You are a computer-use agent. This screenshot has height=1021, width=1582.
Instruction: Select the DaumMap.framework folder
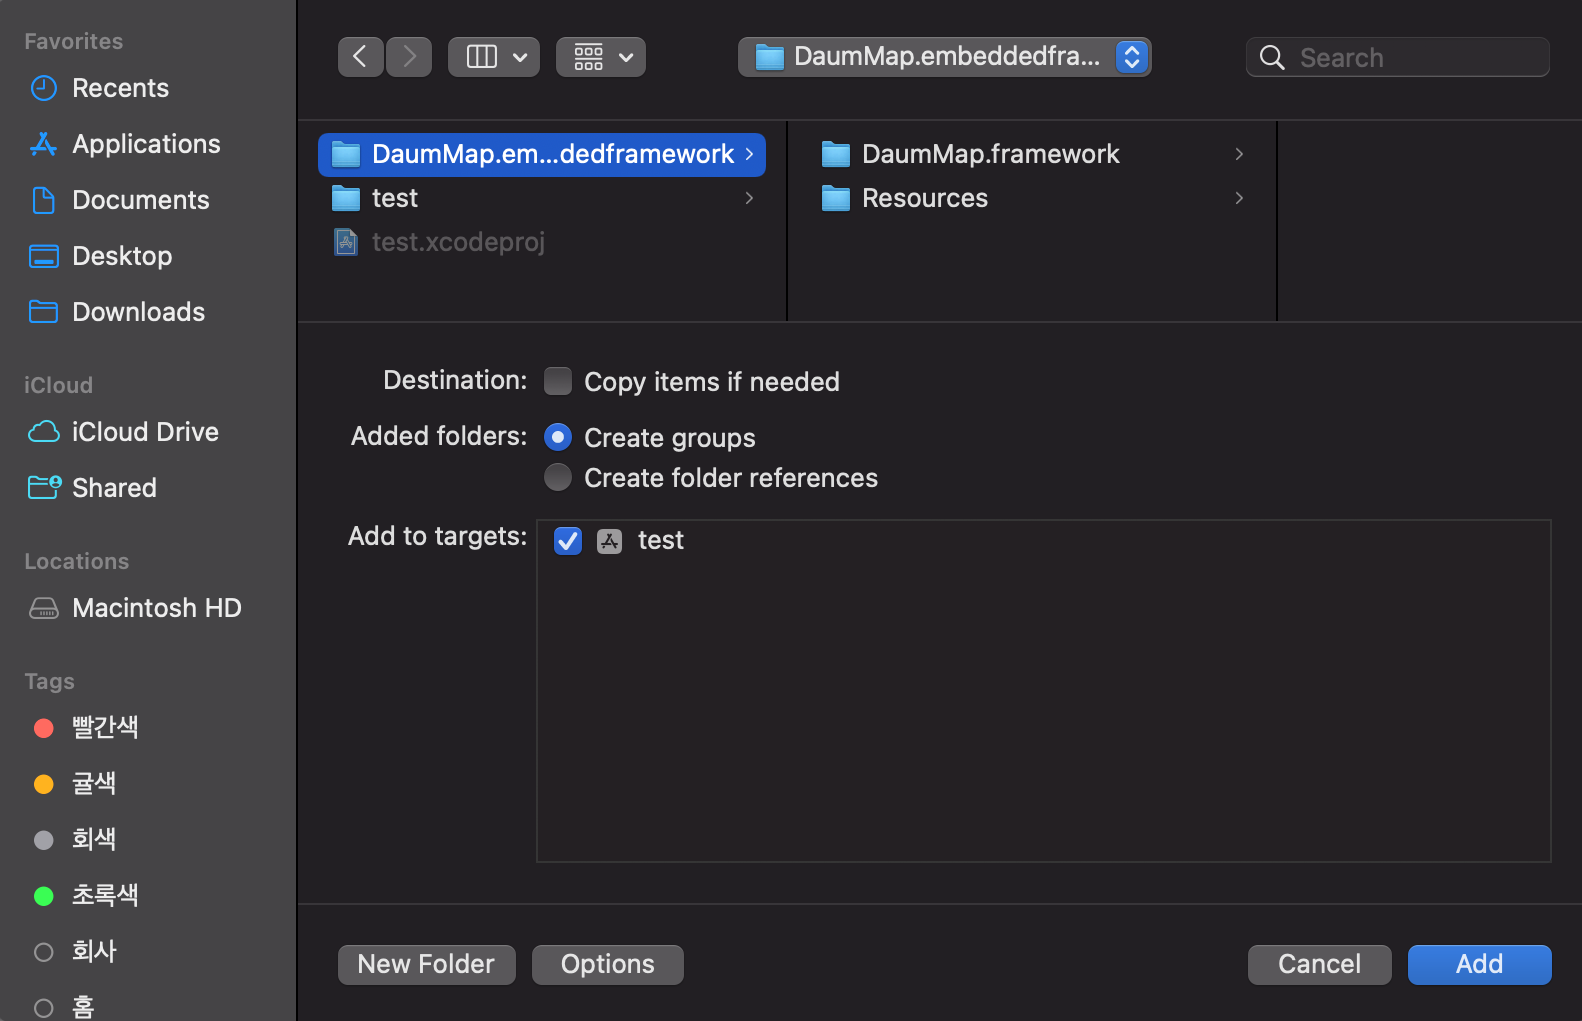pos(1032,154)
